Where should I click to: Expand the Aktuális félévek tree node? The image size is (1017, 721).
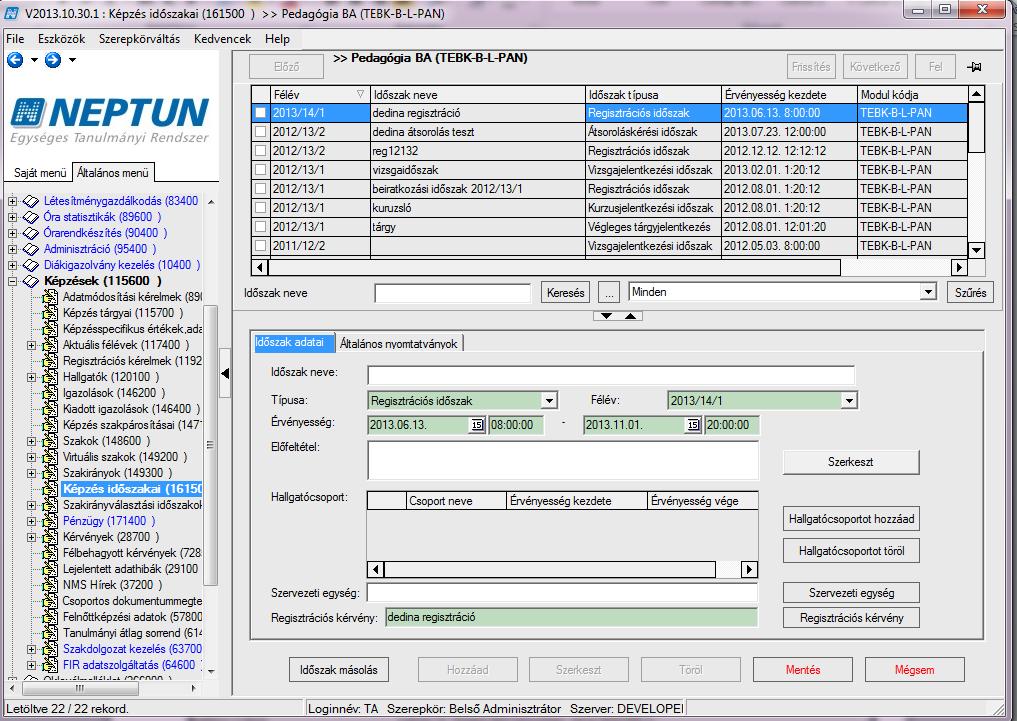[32, 345]
